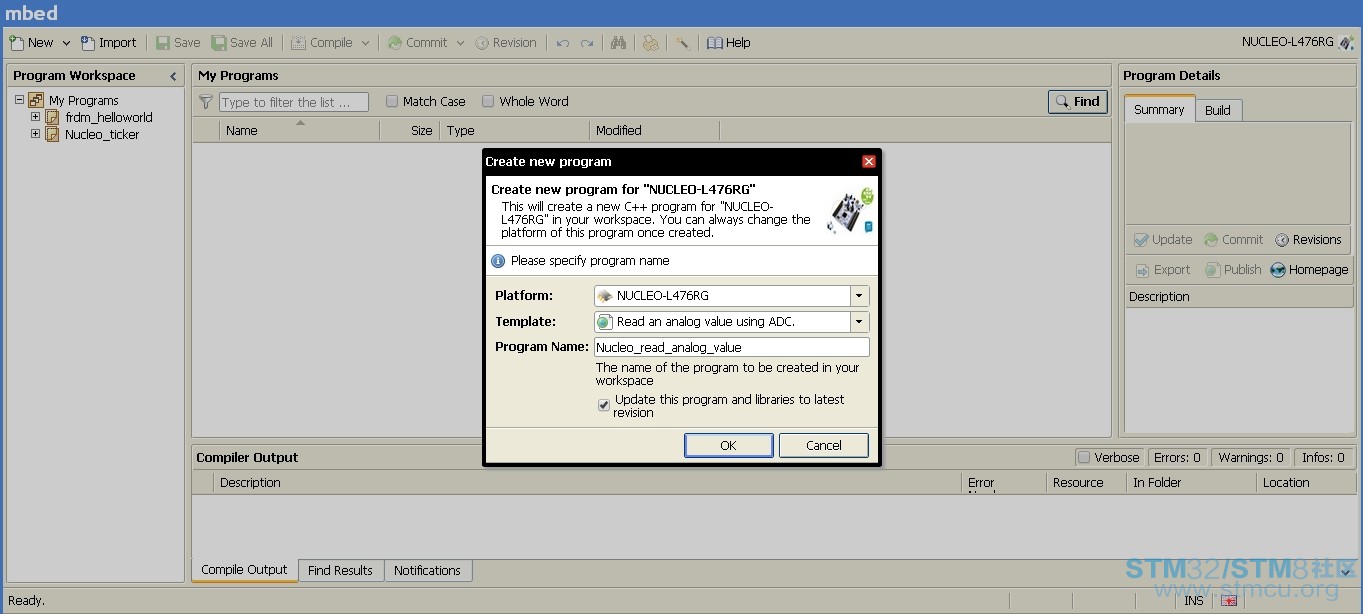Click the NUCLEO-L476RG platform selector icon
The height and width of the screenshot is (614, 1363).
1346,42
